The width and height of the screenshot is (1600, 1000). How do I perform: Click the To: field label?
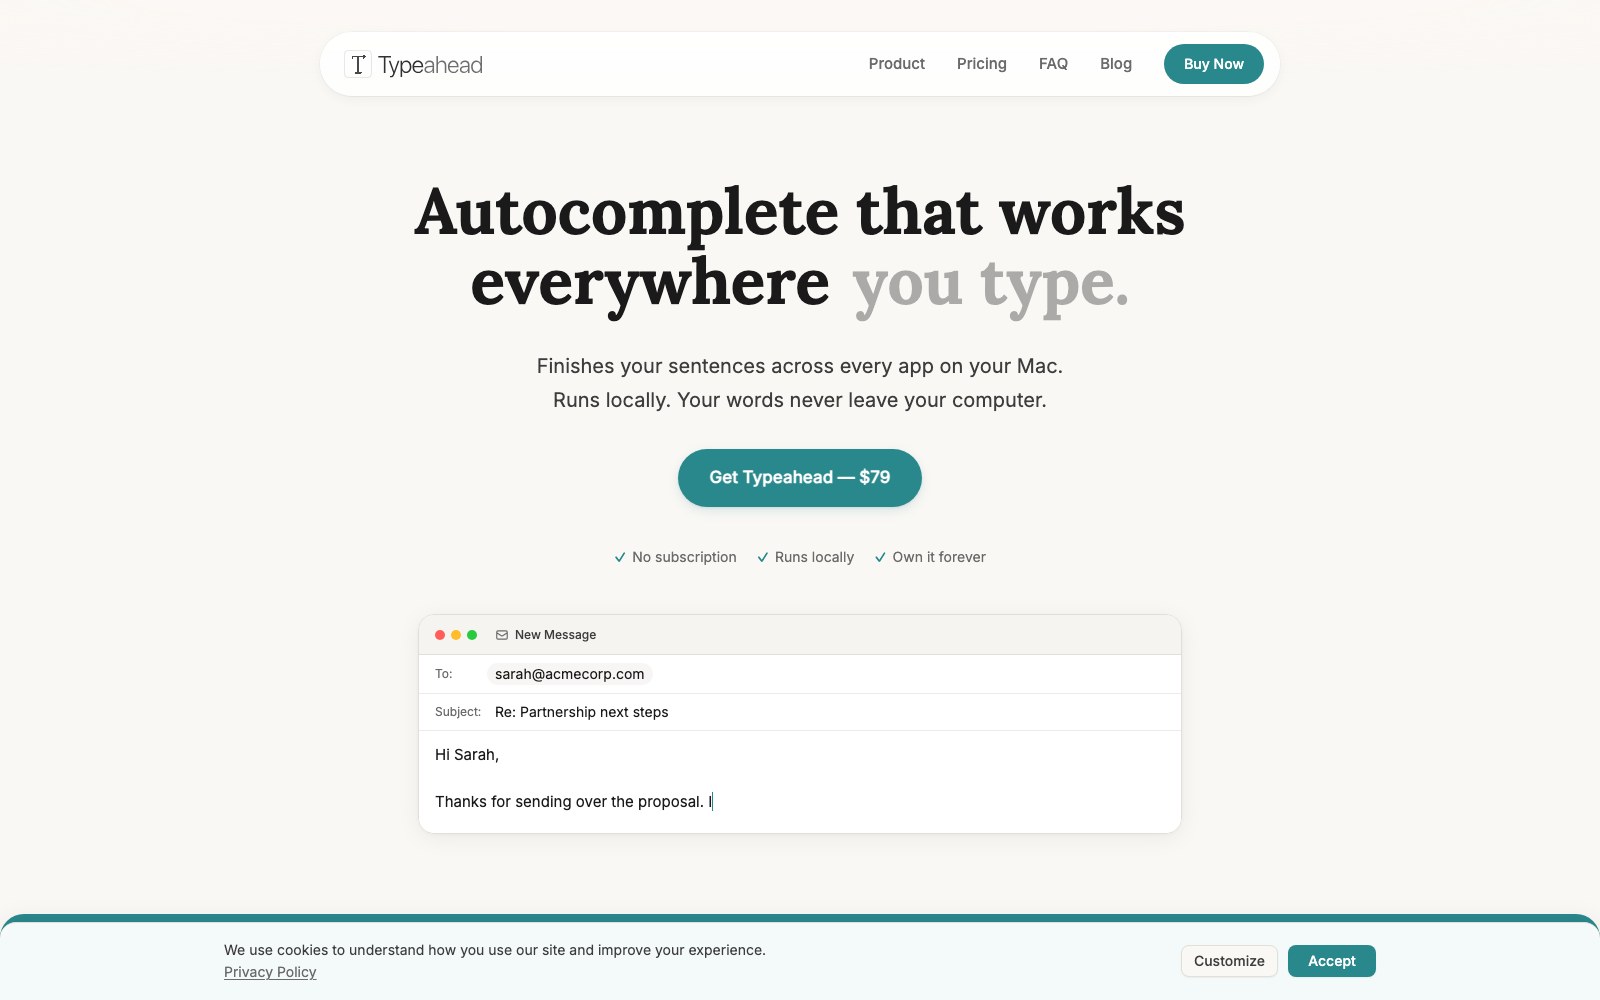[x=444, y=674]
